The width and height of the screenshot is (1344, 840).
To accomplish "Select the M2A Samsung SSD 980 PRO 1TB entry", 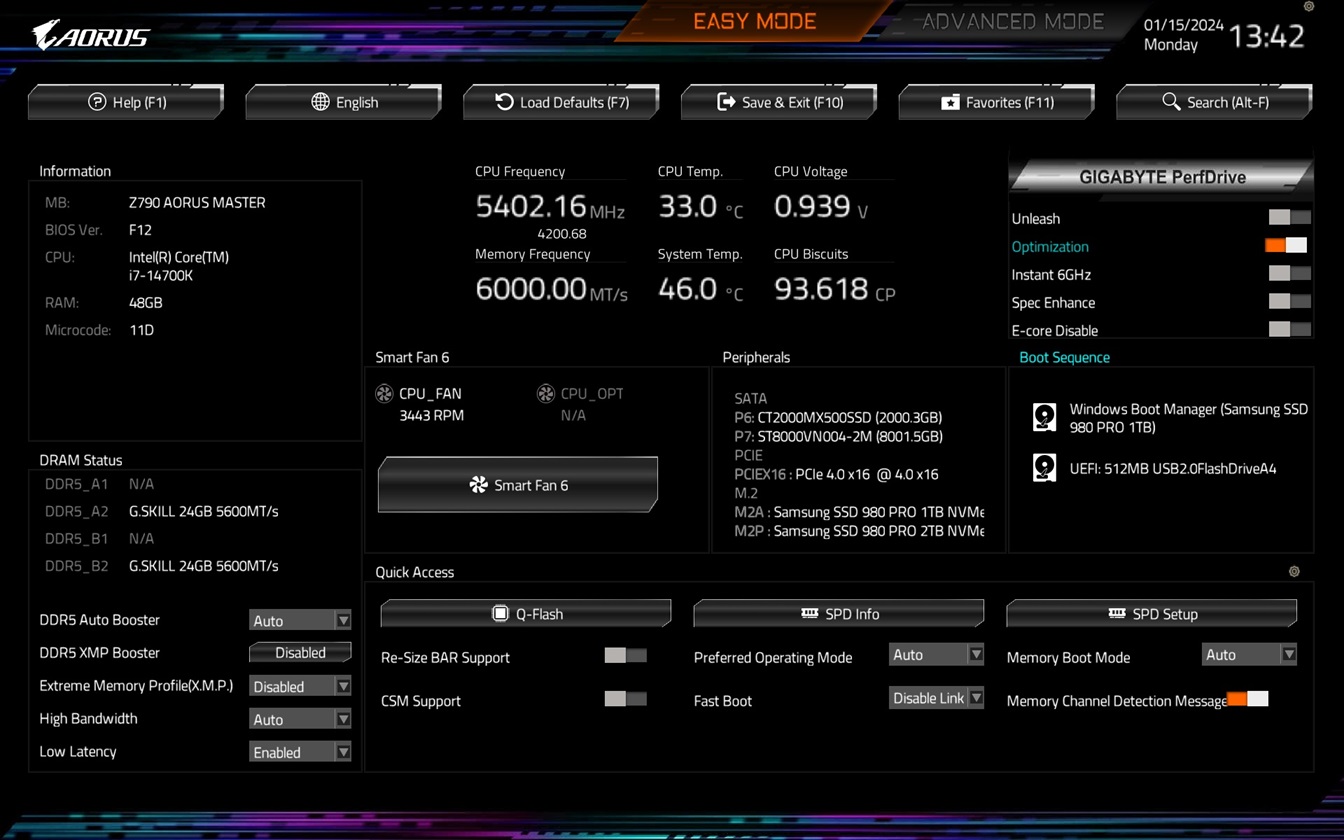I will (859, 512).
